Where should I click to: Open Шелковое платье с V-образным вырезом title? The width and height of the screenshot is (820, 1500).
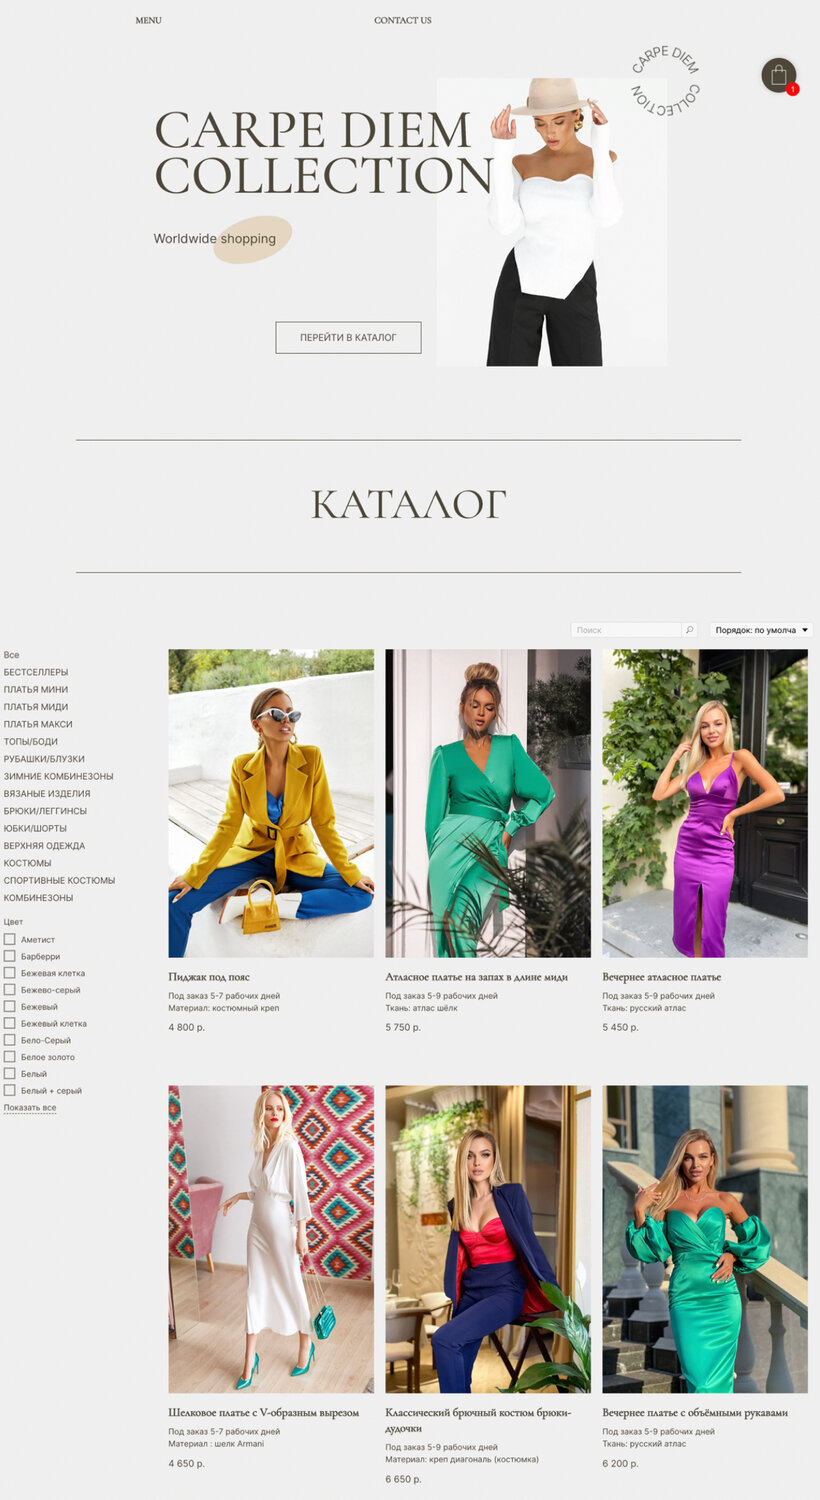(x=263, y=1413)
